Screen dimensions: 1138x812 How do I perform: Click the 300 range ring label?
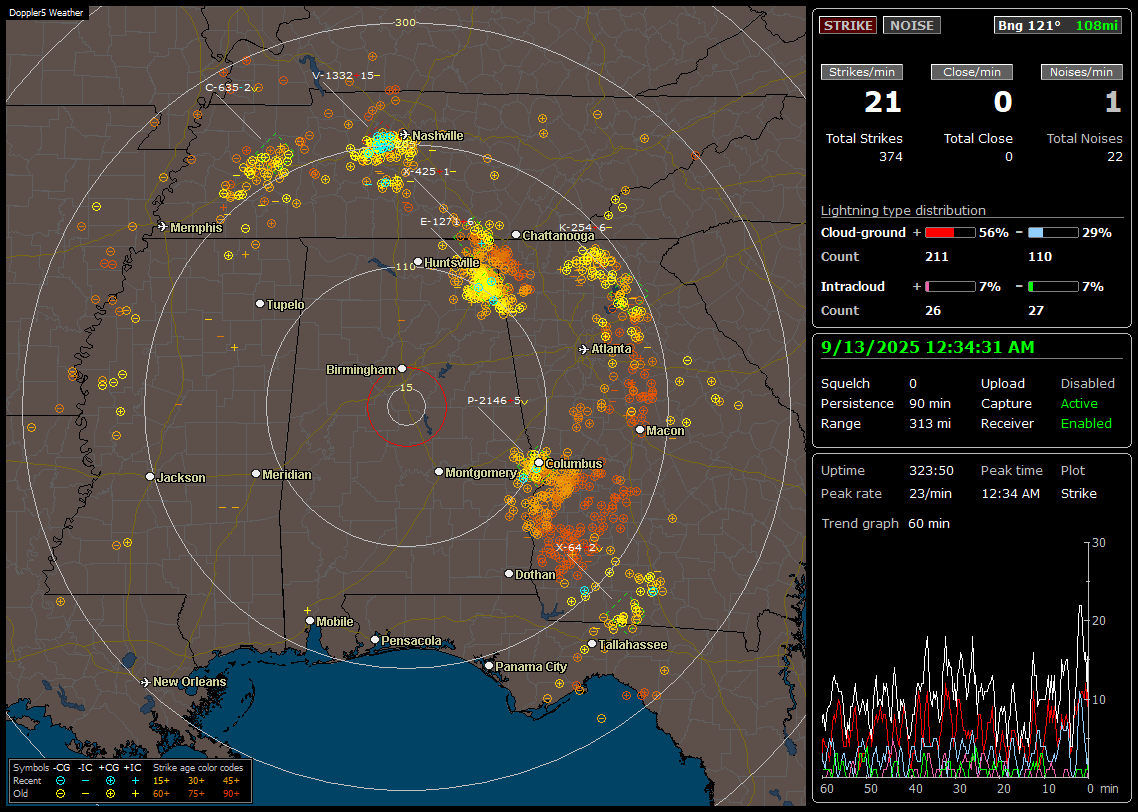(x=405, y=22)
